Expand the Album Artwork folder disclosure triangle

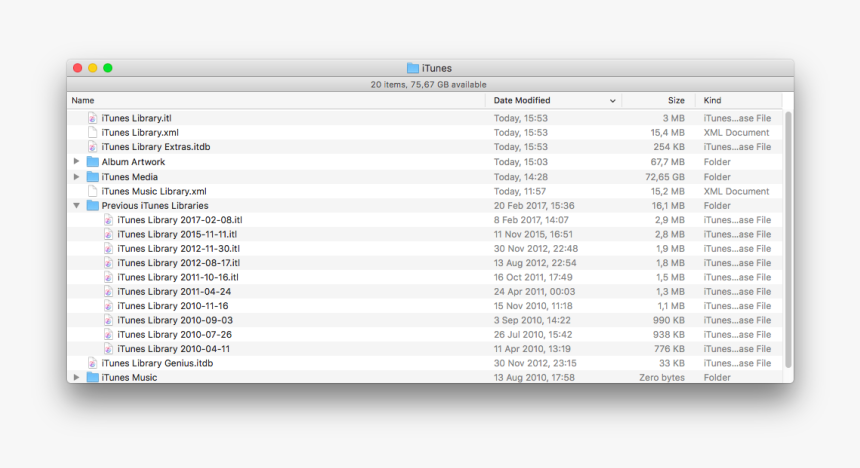(76, 161)
